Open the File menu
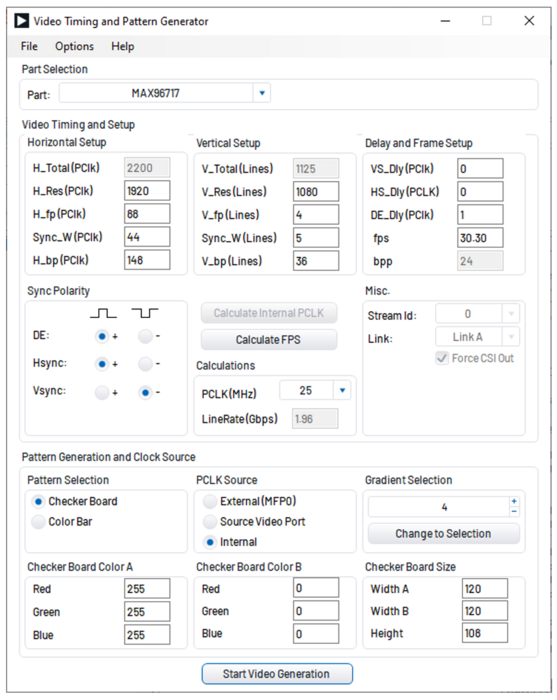Image resolution: width=557 pixels, height=700 pixels. [29, 46]
